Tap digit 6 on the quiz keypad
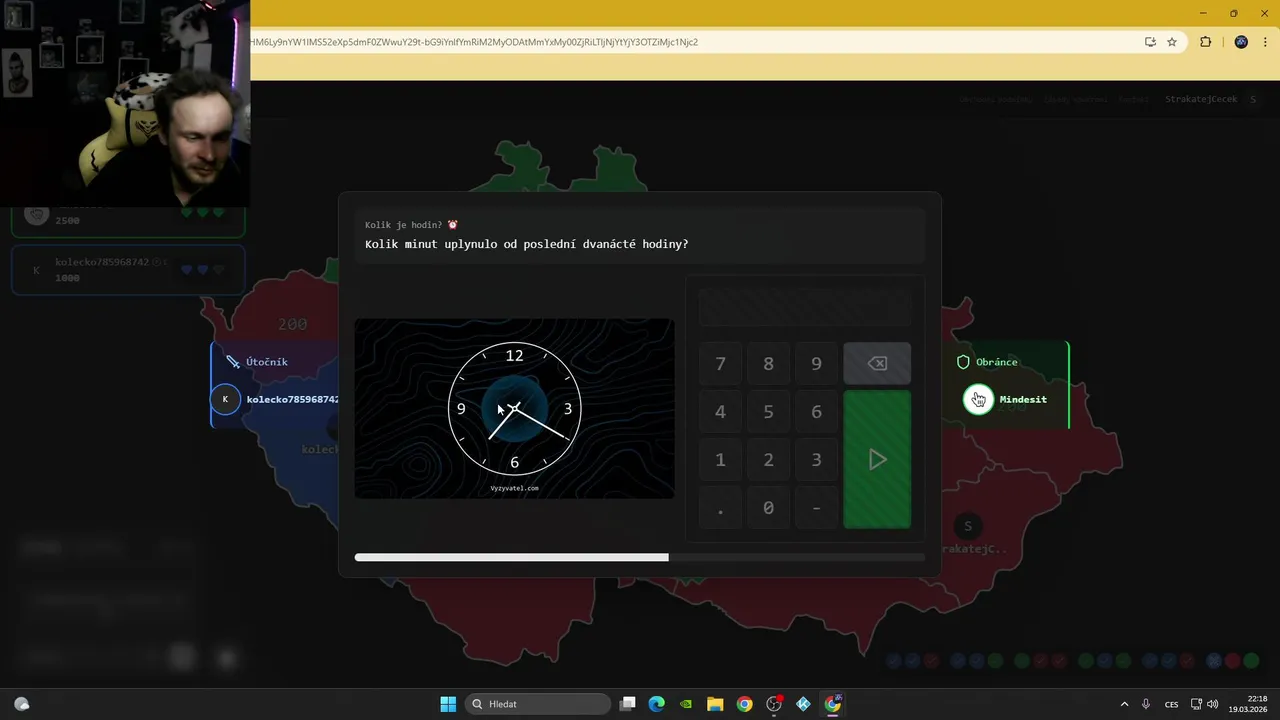The height and width of the screenshot is (720, 1280). (816, 412)
